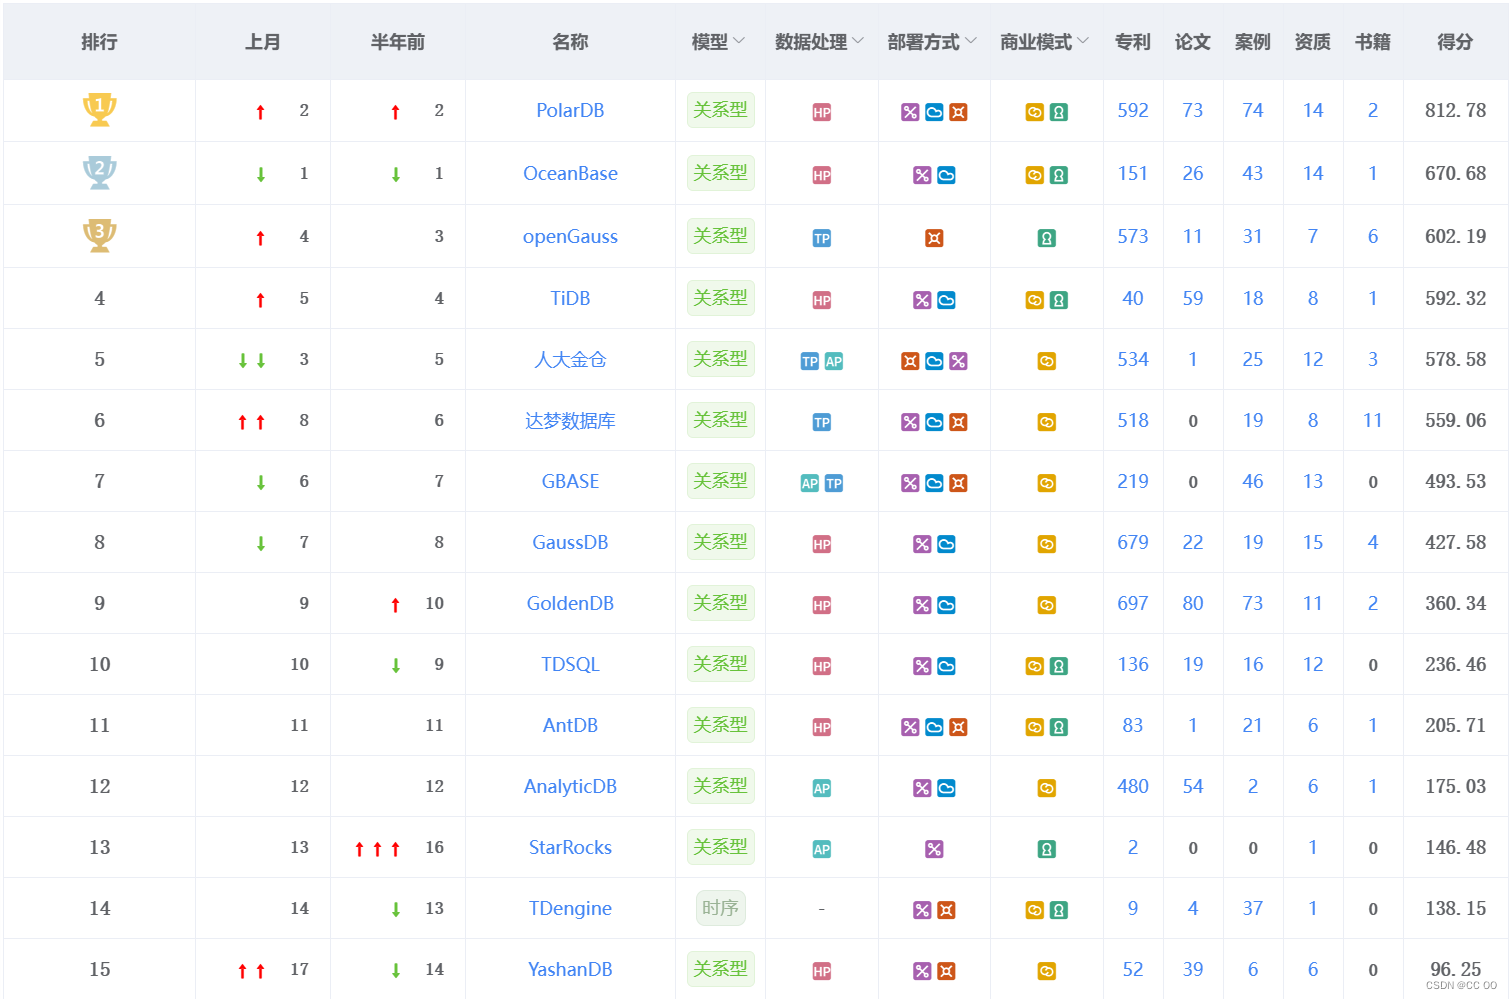Click the 时序 model tag for TDengine

720,908
